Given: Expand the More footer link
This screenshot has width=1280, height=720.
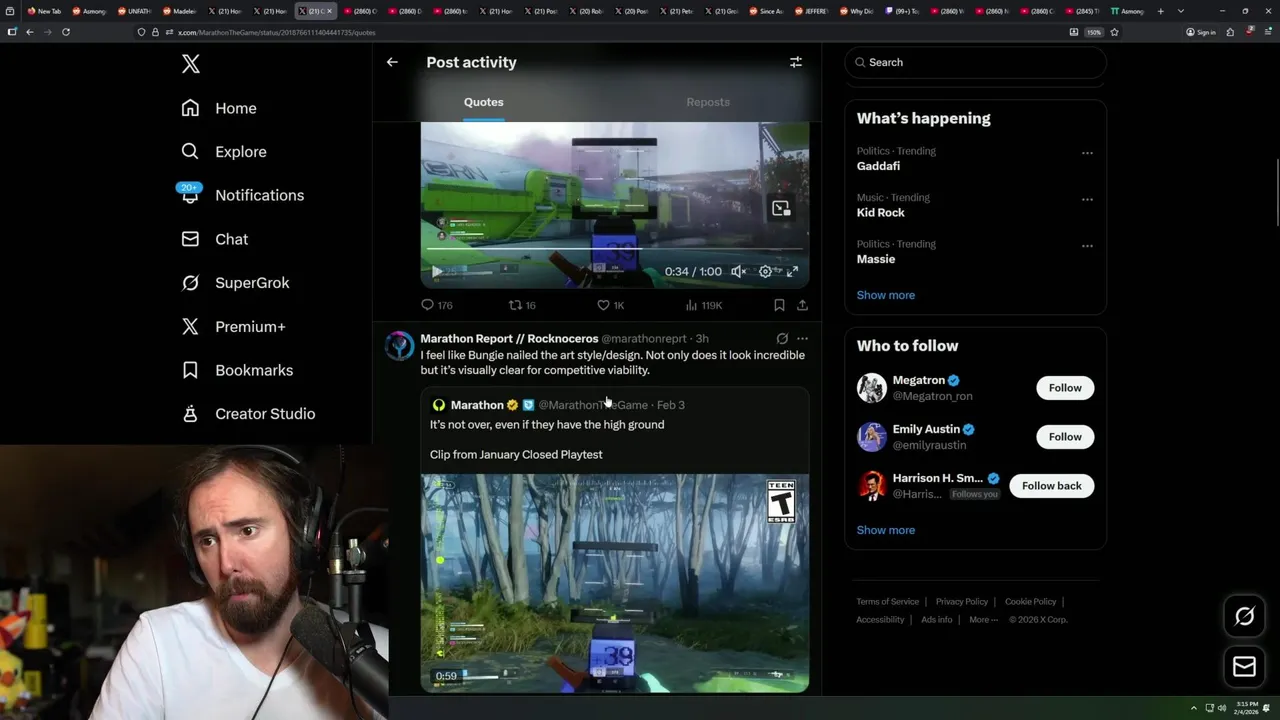Looking at the screenshot, I should click(983, 620).
